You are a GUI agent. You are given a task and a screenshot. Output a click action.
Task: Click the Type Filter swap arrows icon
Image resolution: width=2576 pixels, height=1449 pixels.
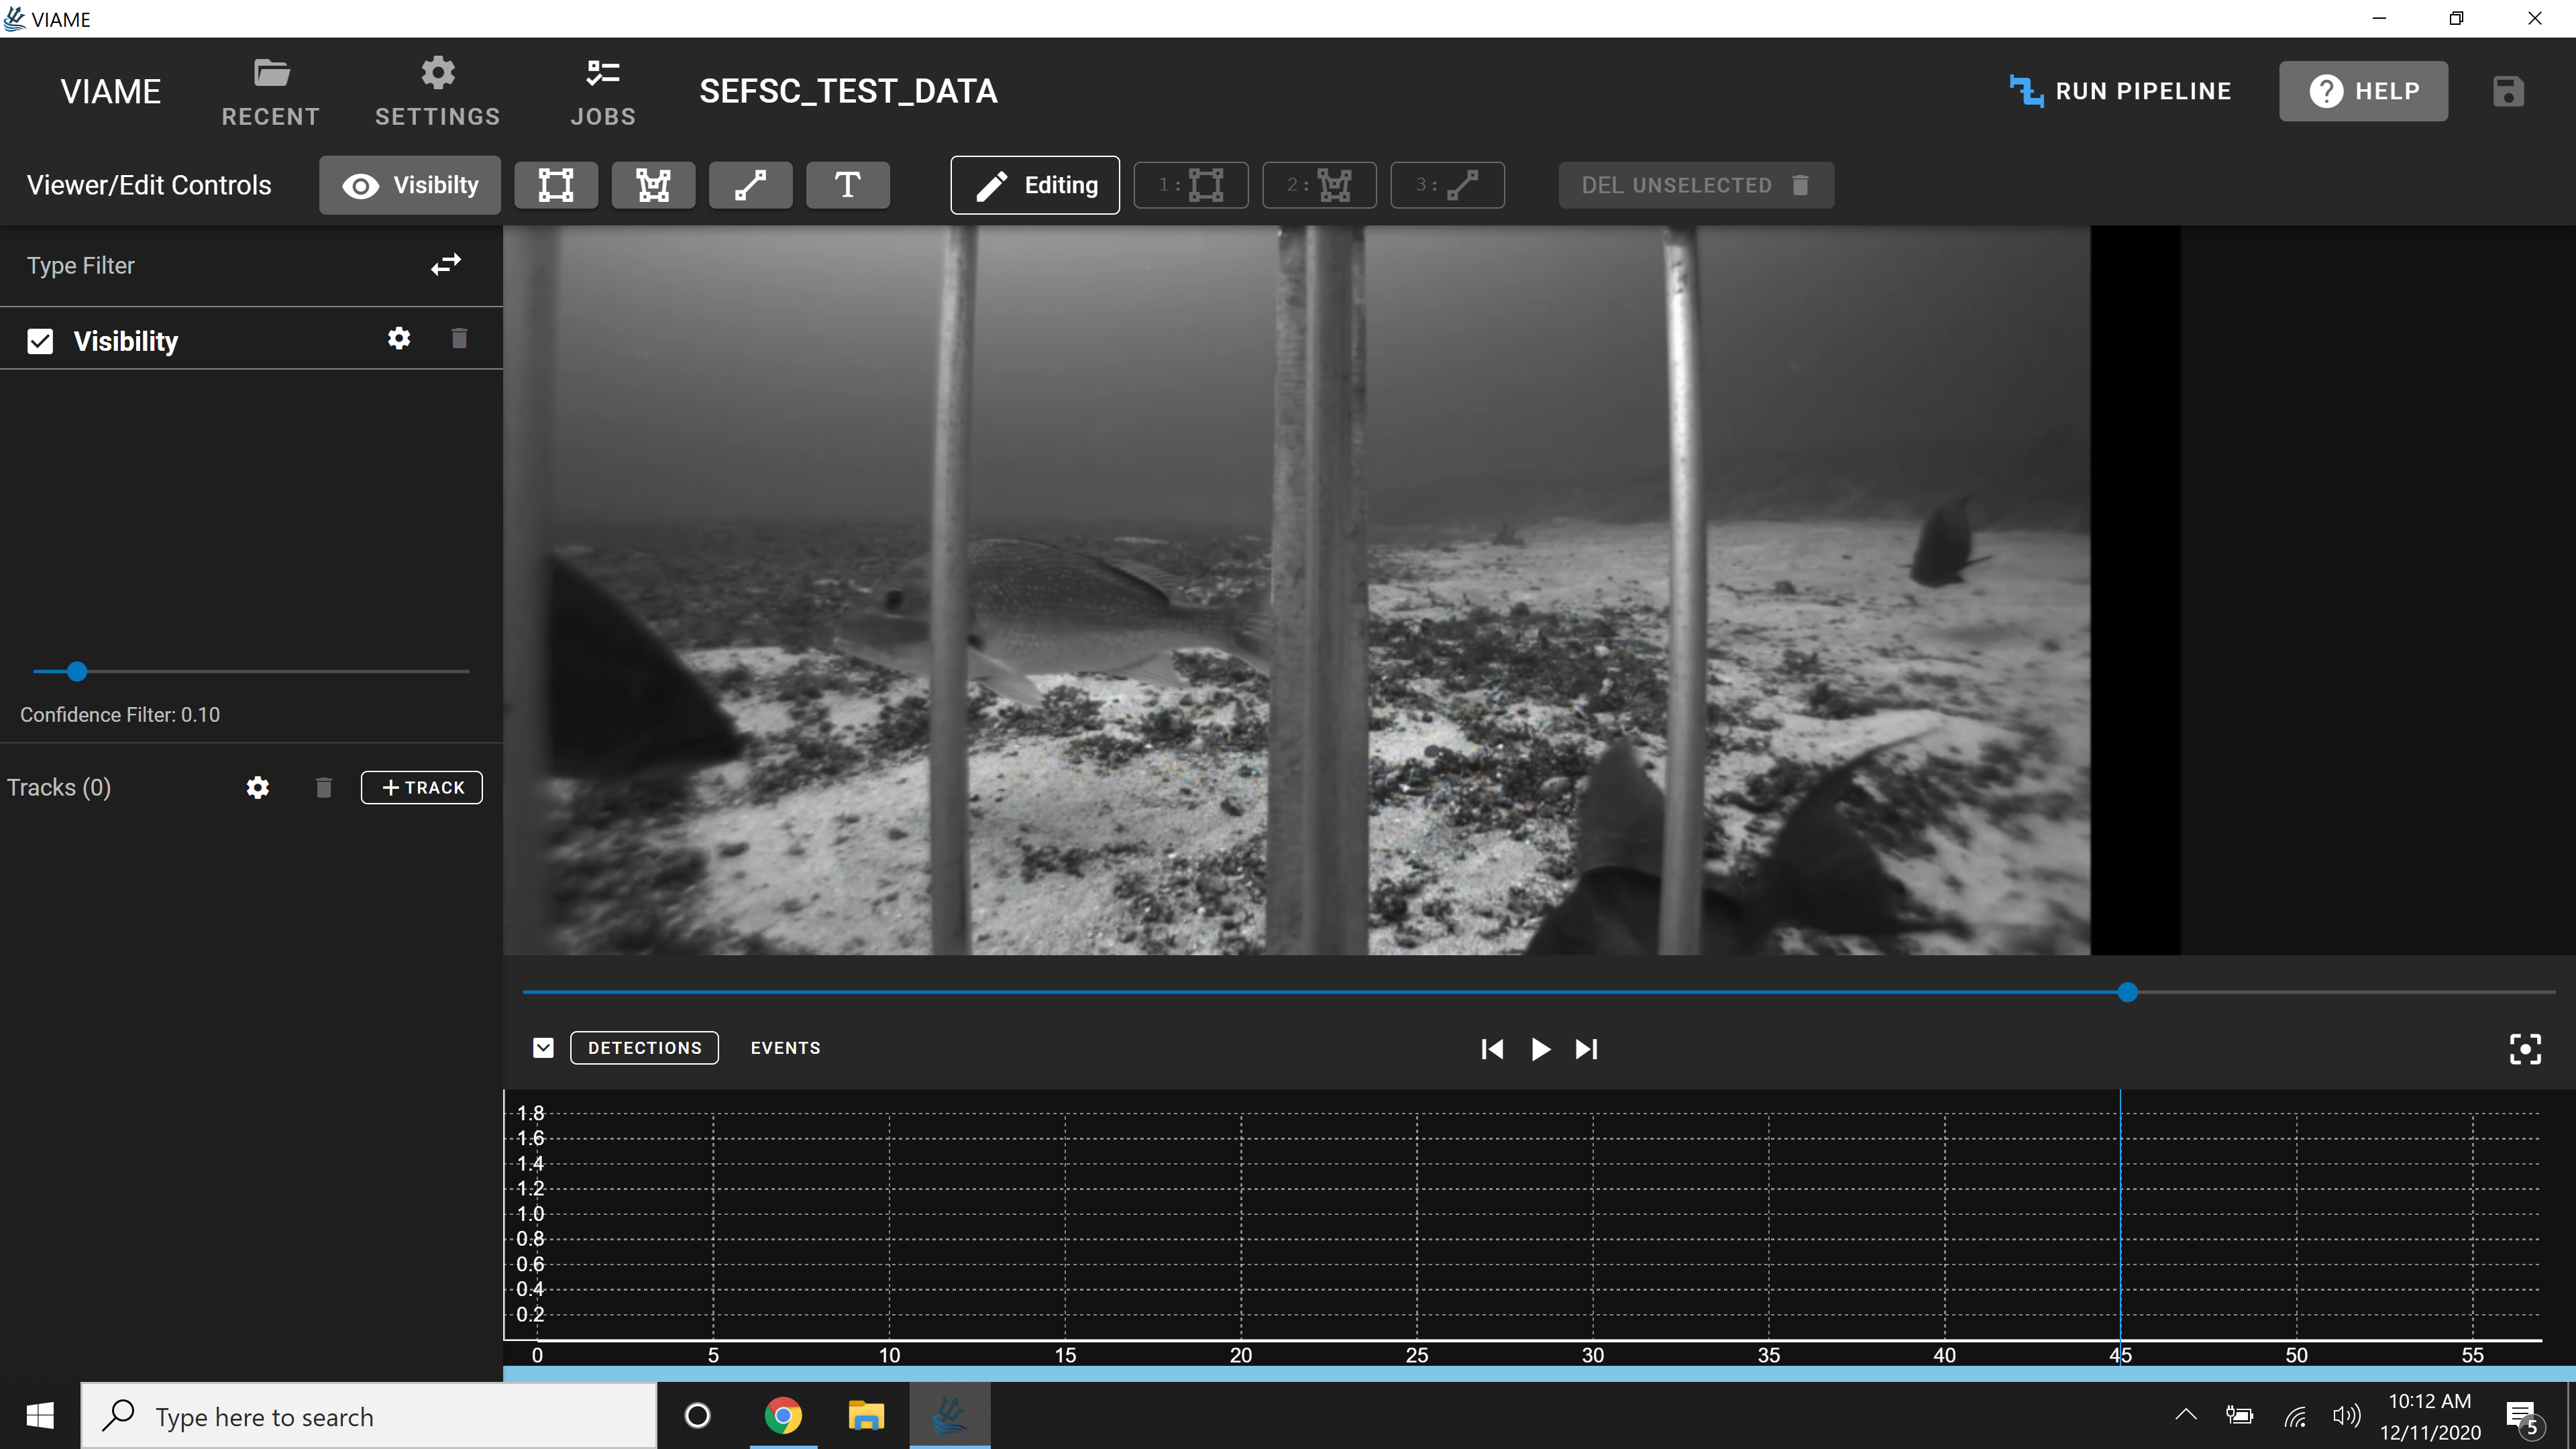click(446, 264)
